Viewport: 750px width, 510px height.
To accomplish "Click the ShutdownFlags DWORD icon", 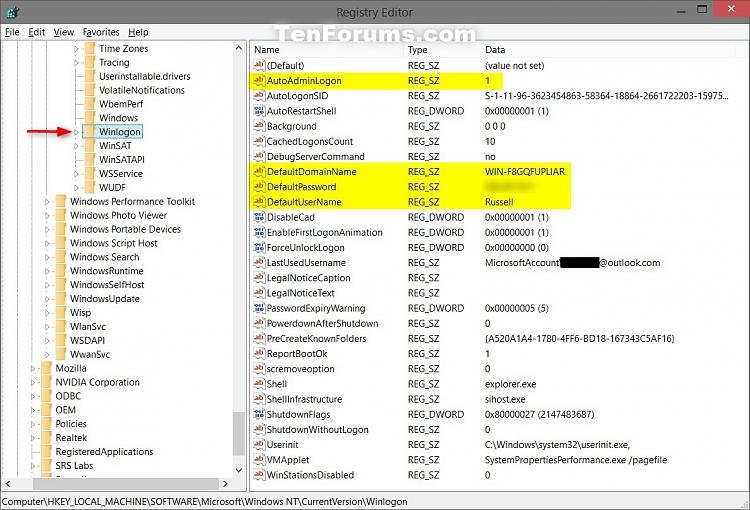I will tap(259, 414).
